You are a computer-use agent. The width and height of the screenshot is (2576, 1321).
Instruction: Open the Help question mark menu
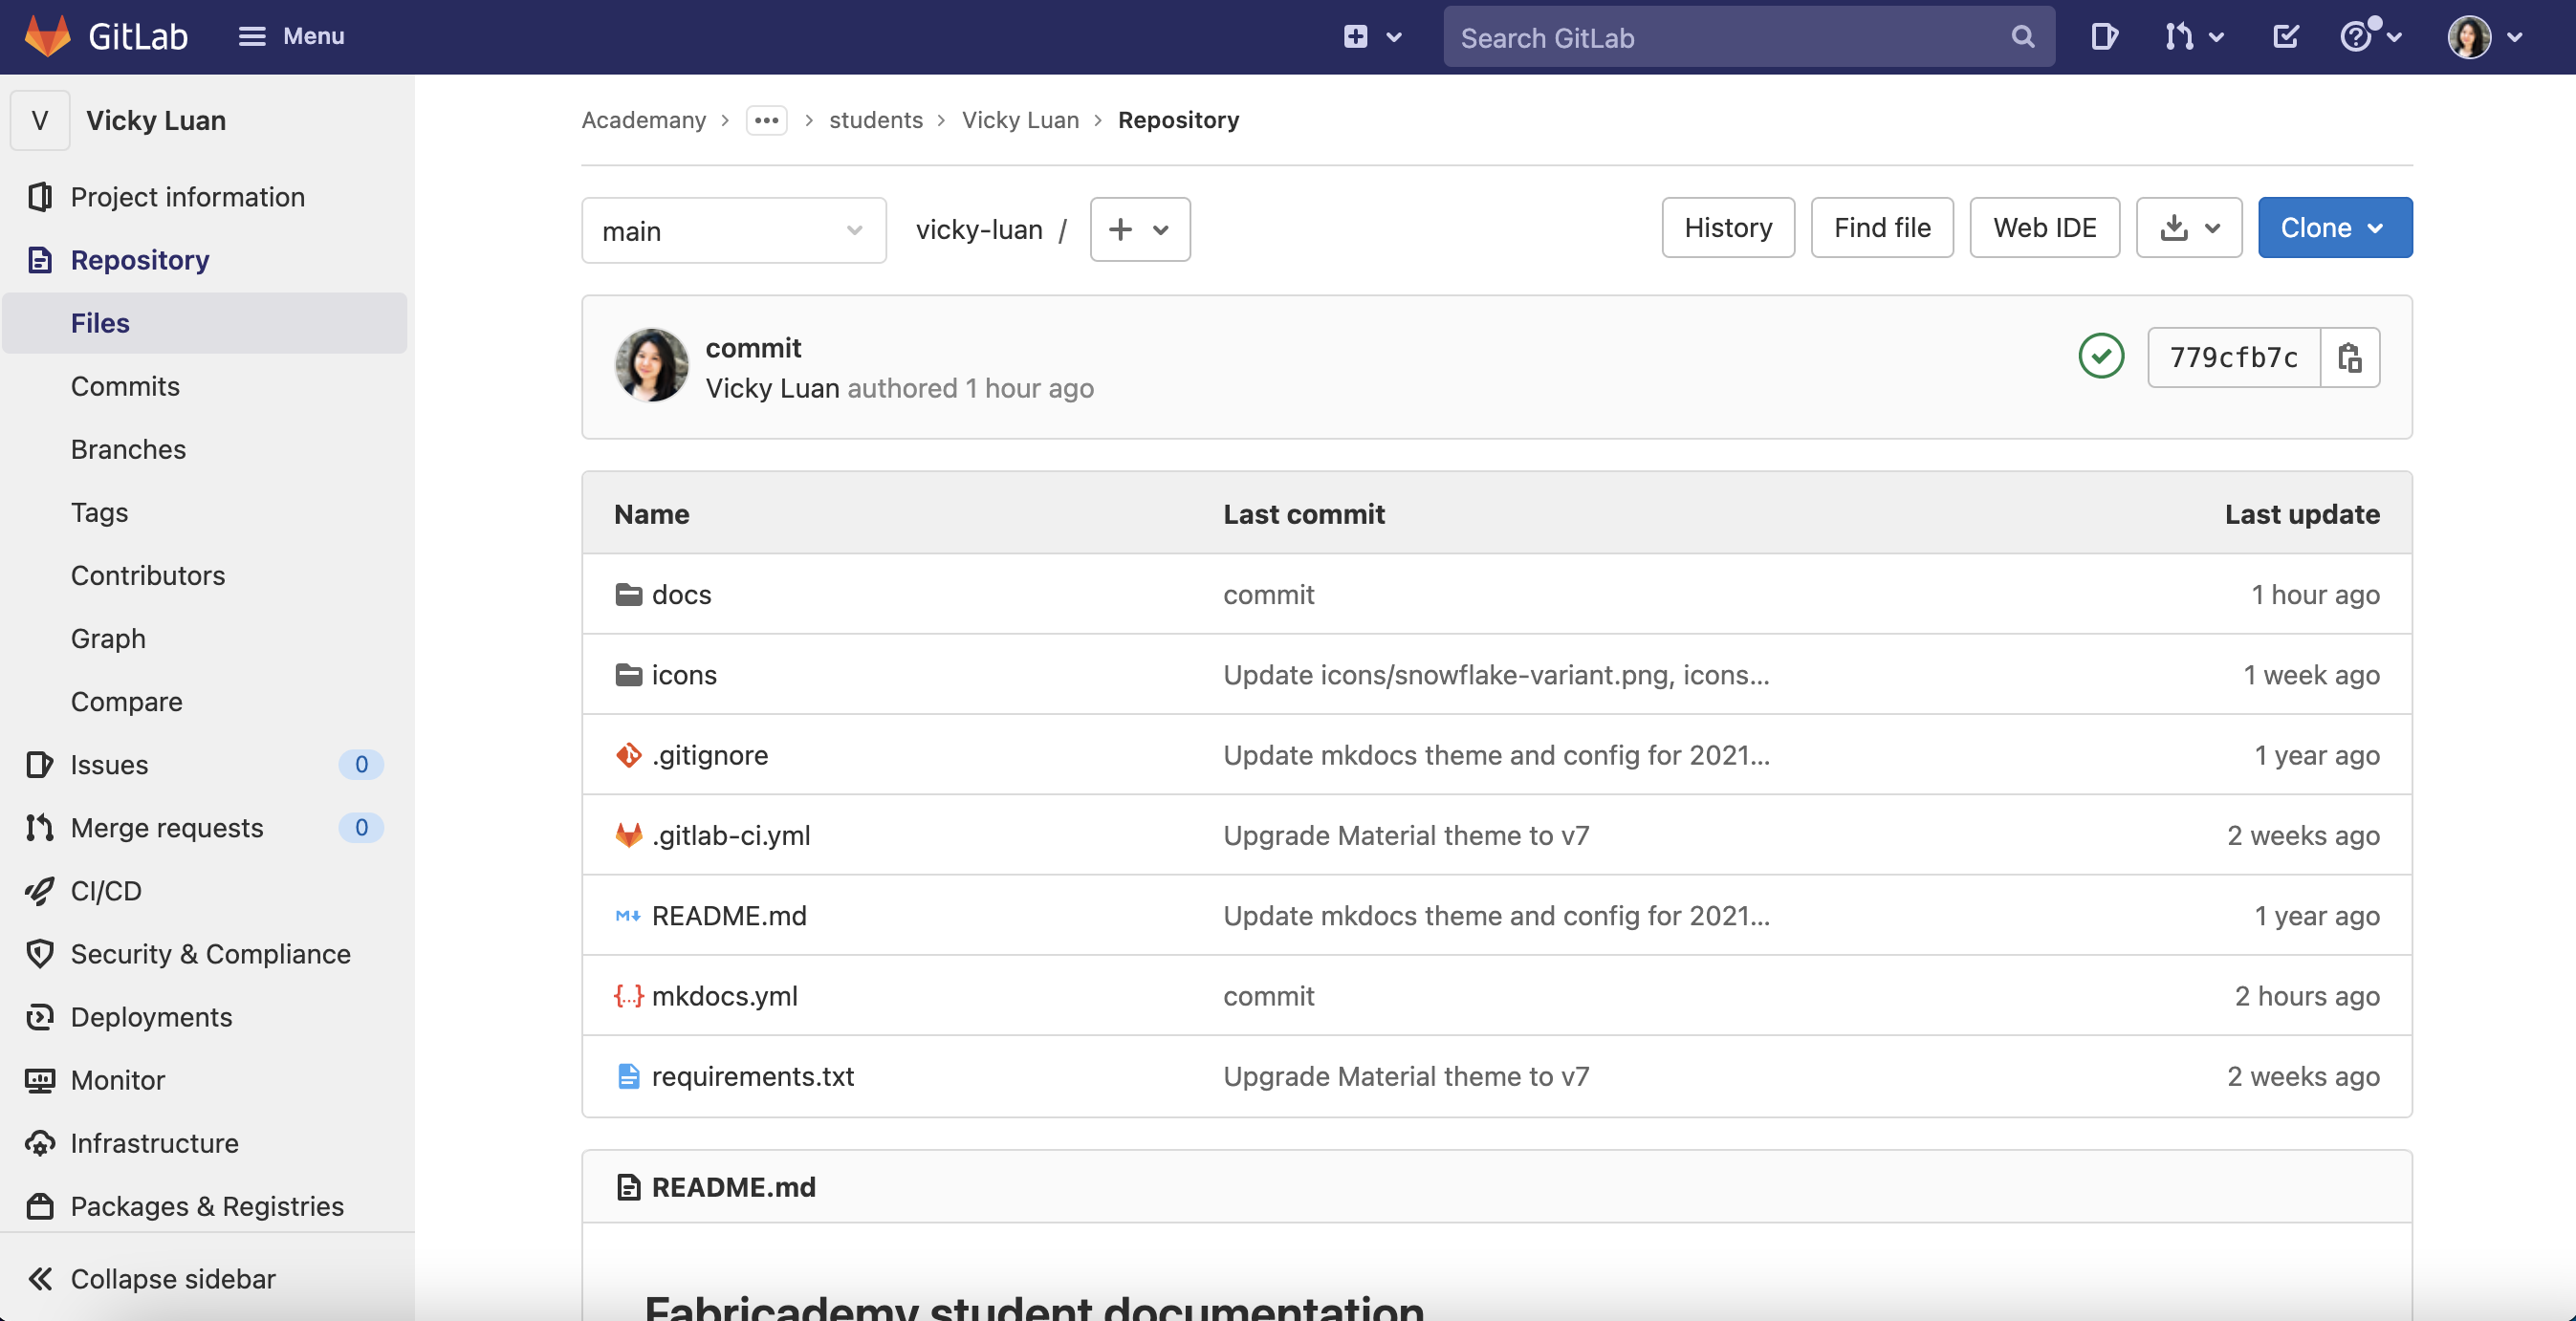point(2370,37)
